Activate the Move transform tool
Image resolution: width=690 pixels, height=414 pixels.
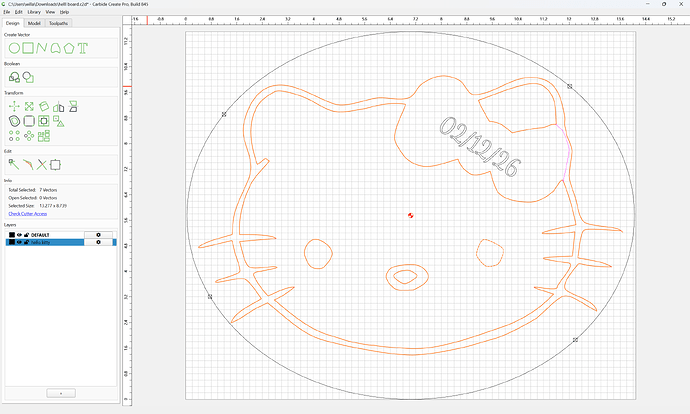(14, 106)
